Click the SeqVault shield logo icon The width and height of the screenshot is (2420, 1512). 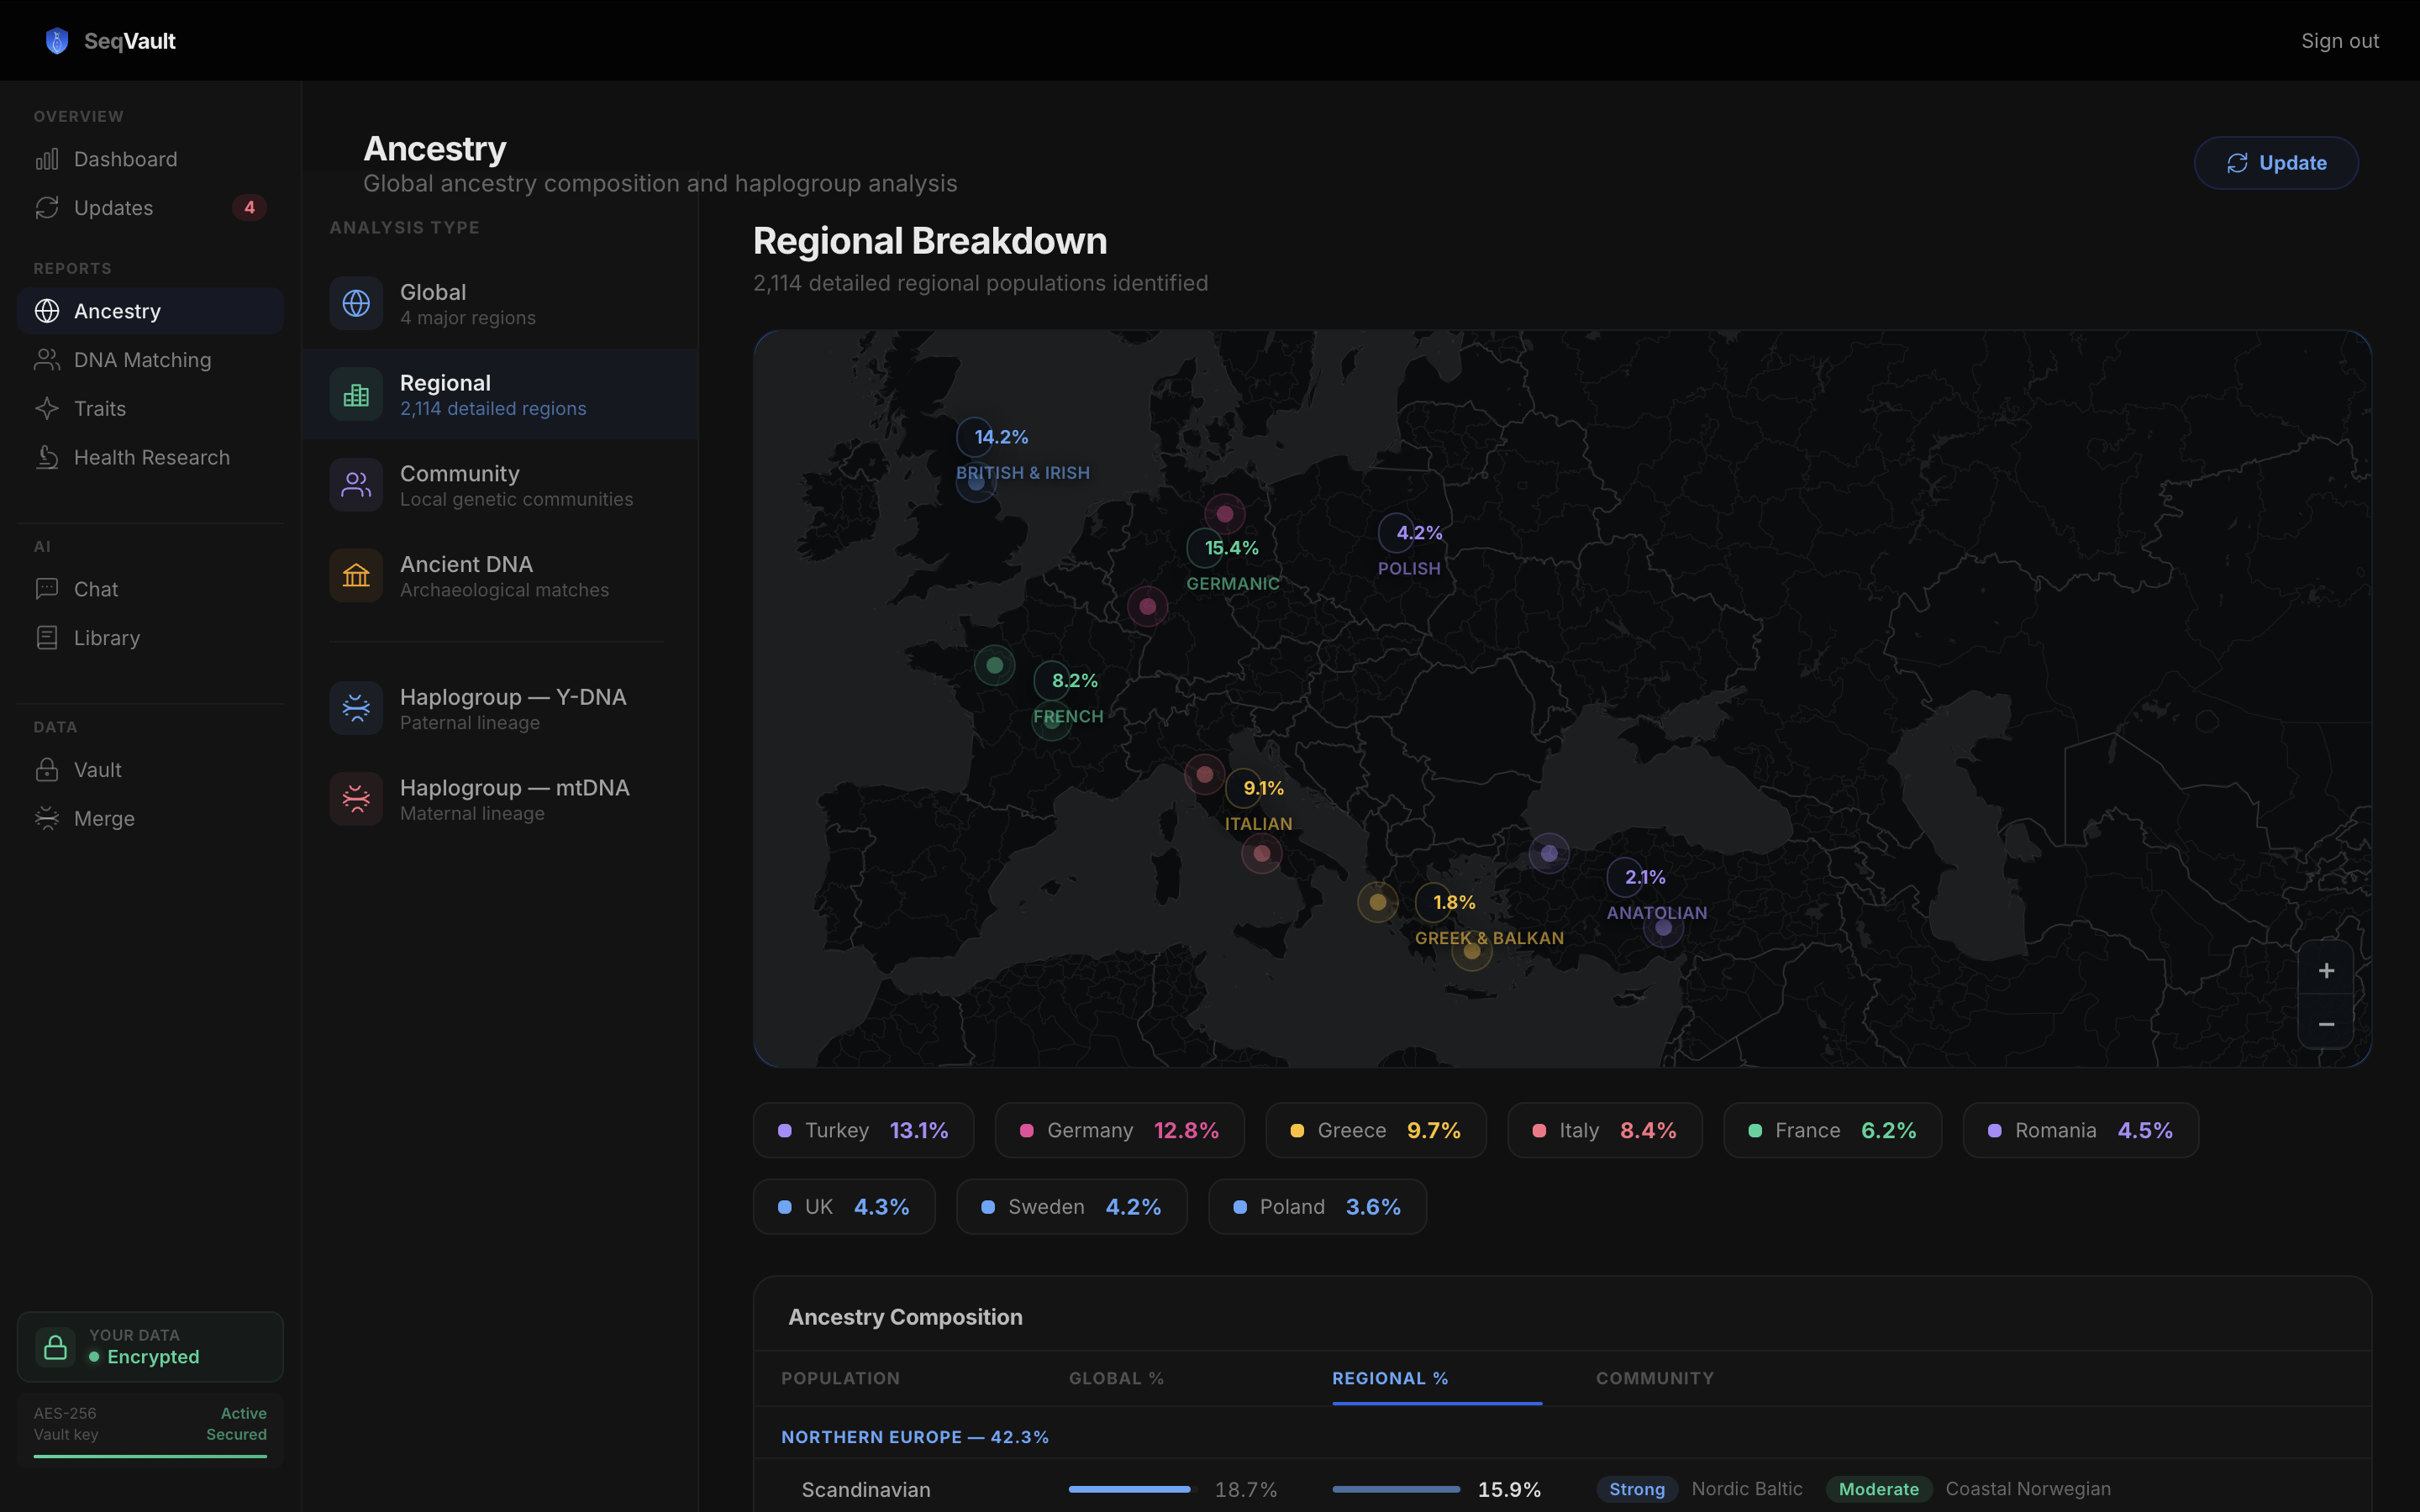pyautogui.click(x=57, y=41)
